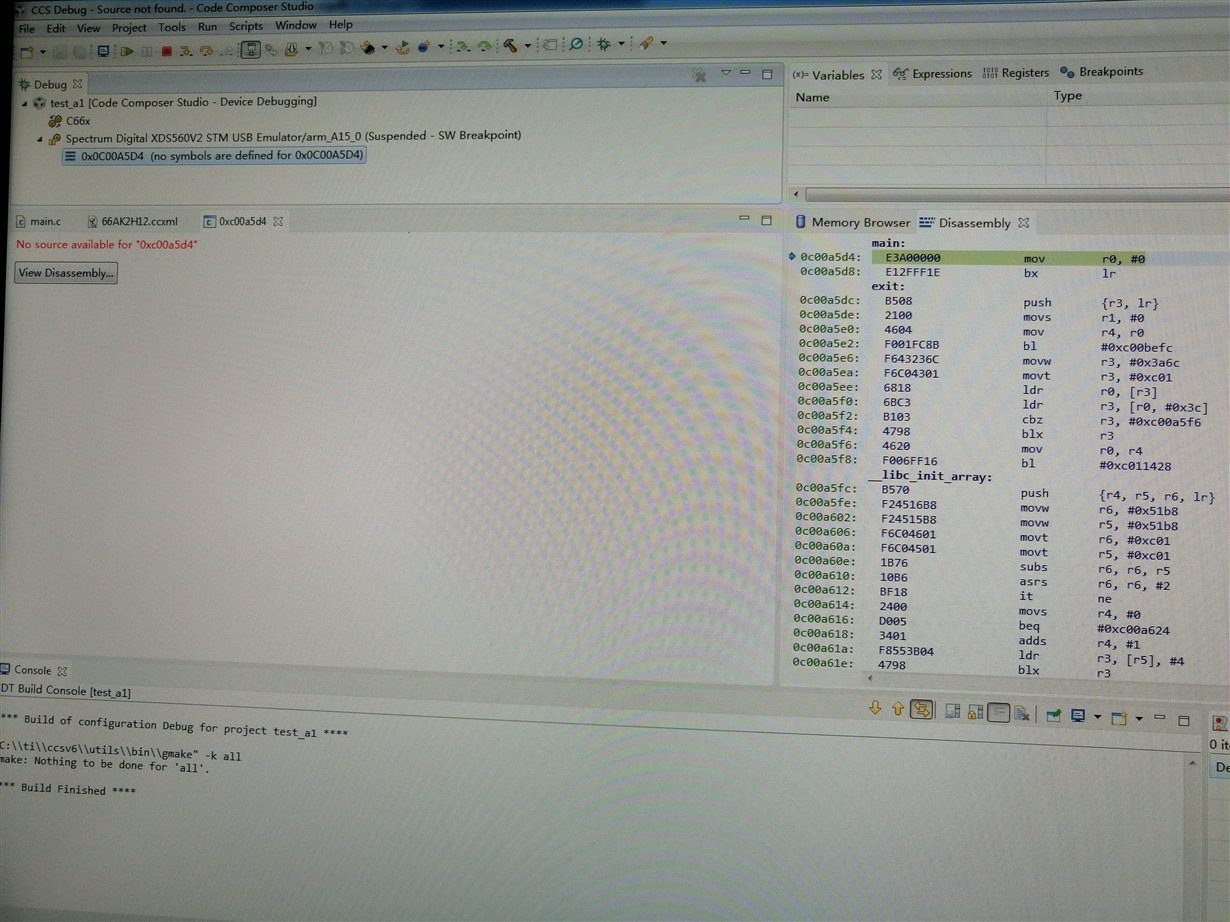Click the Assembly Step Over green arrow icon
The height and width of the screenshot is (922, 1230).
coord(484,47)
